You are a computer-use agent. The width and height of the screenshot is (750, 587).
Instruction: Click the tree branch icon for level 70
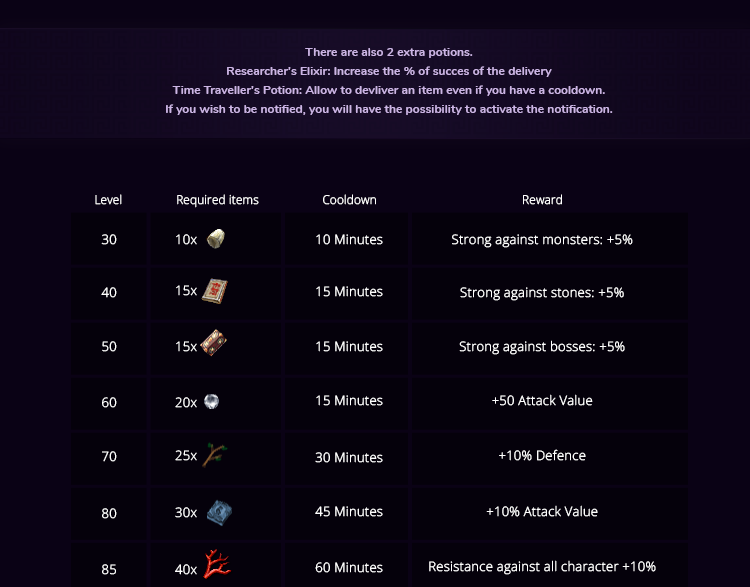[x=215, y=456]
